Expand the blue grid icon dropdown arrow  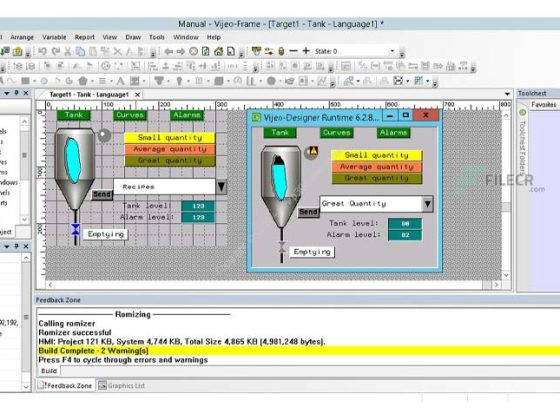tap(428, 81)
